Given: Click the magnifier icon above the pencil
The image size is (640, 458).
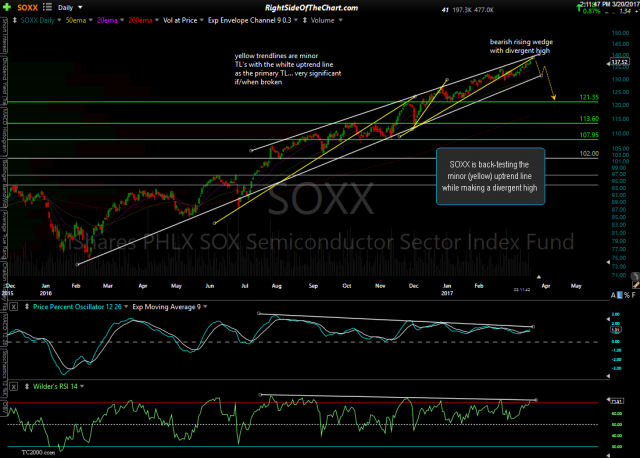Looking at the screenshot, I should tap(635, 276).
